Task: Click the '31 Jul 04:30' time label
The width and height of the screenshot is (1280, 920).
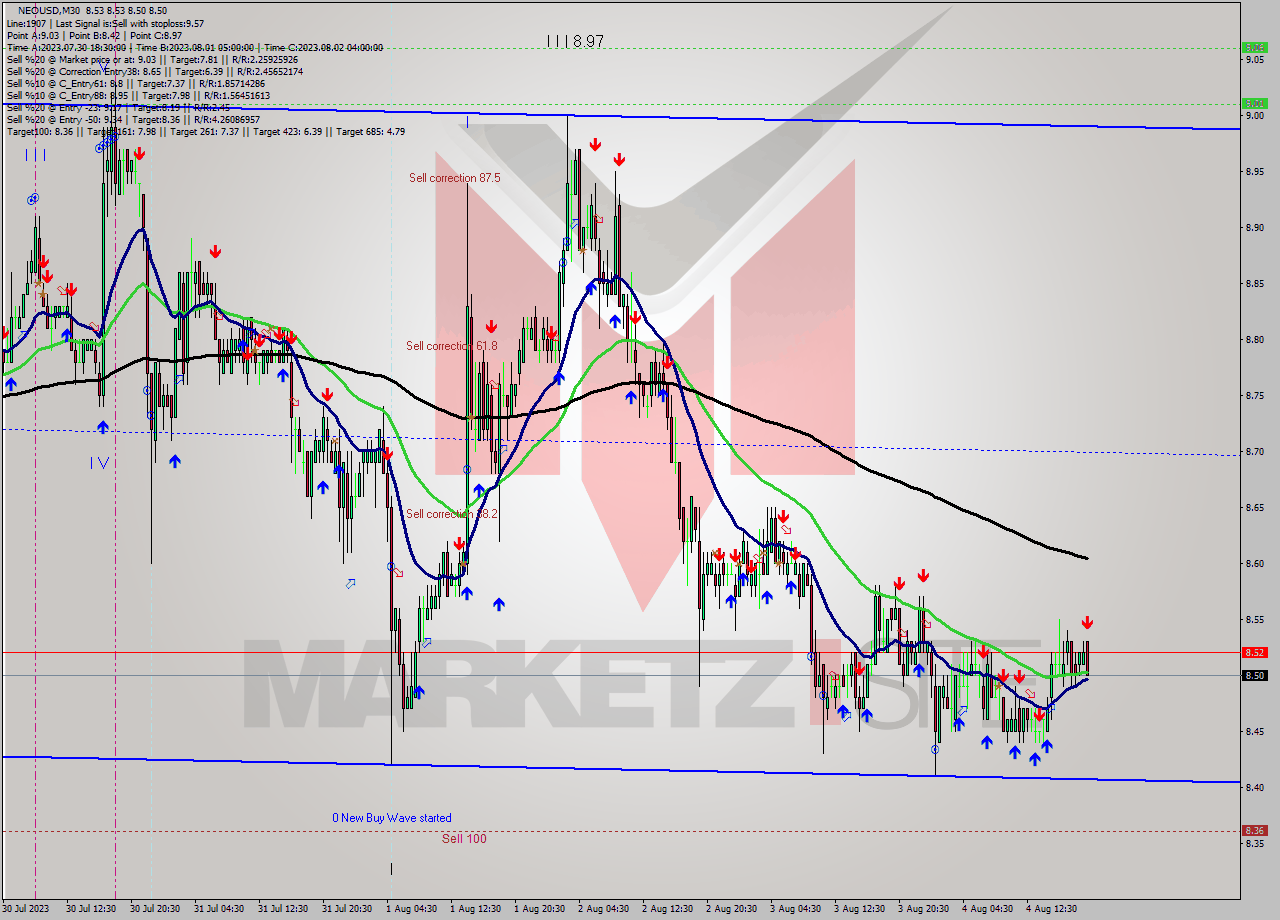Action: 219,909
